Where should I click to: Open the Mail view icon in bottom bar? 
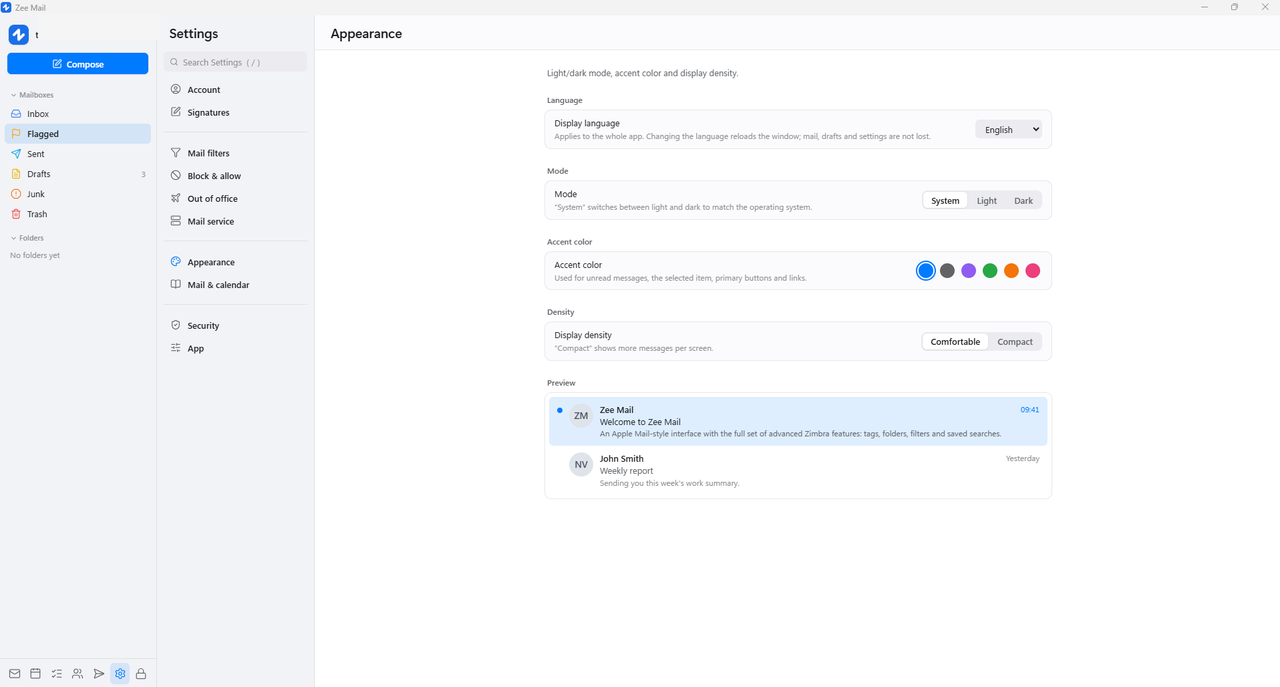click(14, 674)
